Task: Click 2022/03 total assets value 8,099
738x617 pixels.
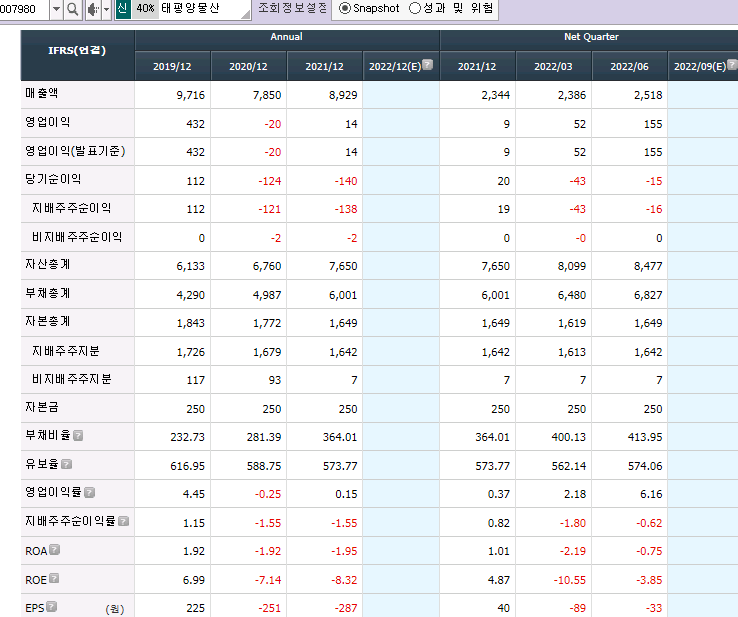Action: (x=572, y=266)
